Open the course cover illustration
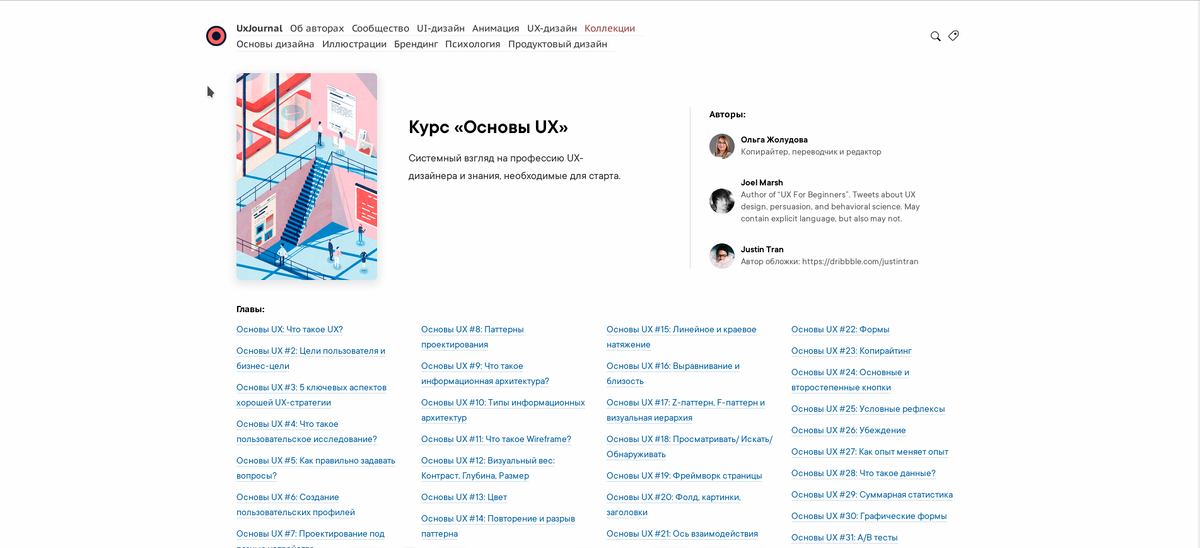The height and width of the screenshot is (548, 1200). point(306,176)
